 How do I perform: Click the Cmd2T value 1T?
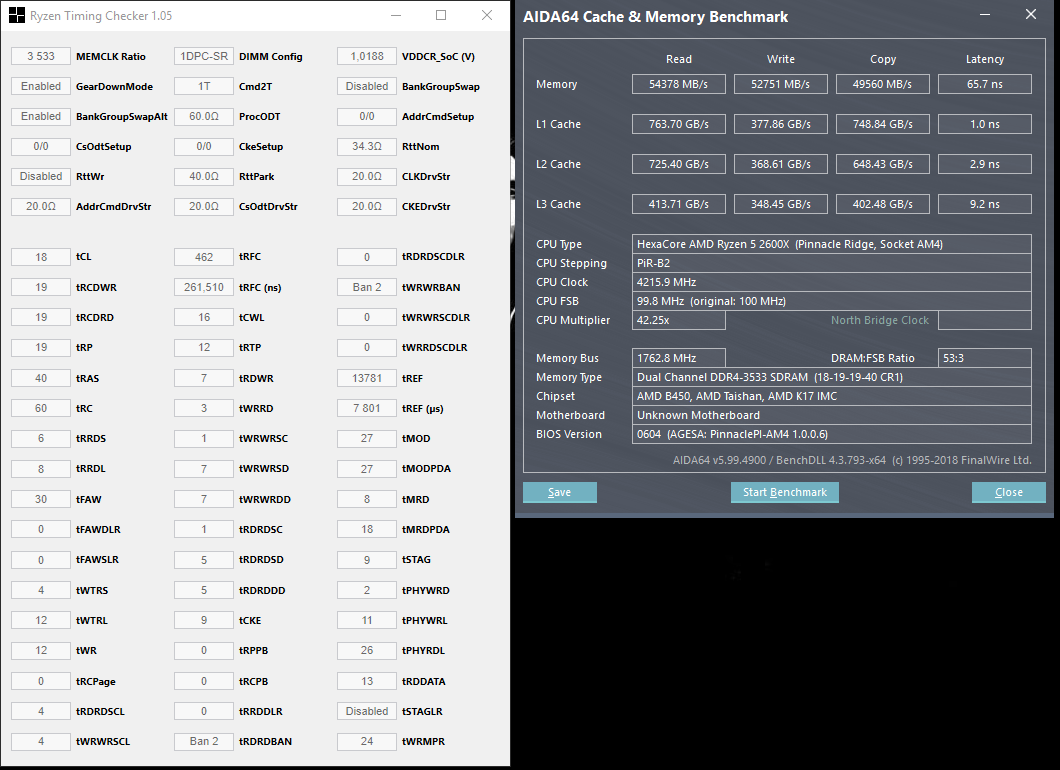click(203, 86)
